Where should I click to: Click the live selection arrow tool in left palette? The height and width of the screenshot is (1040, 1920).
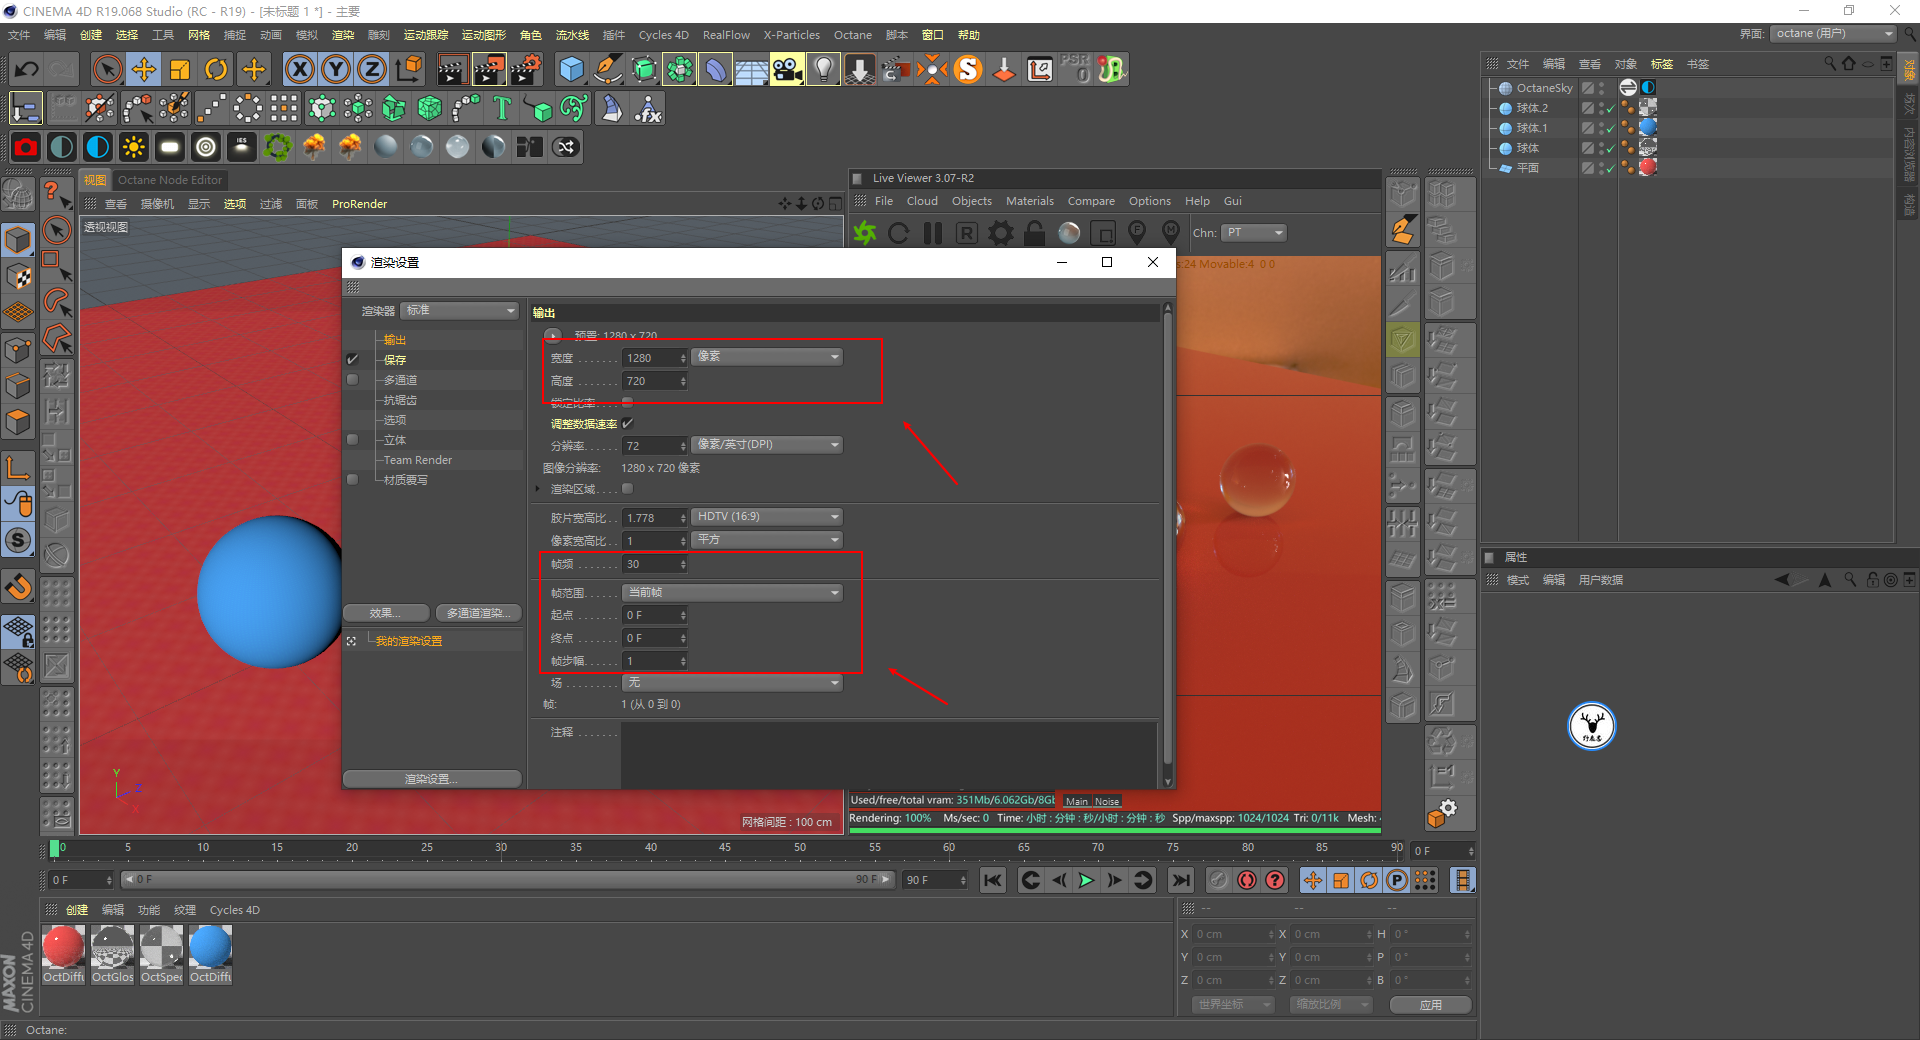coord(57,230)
